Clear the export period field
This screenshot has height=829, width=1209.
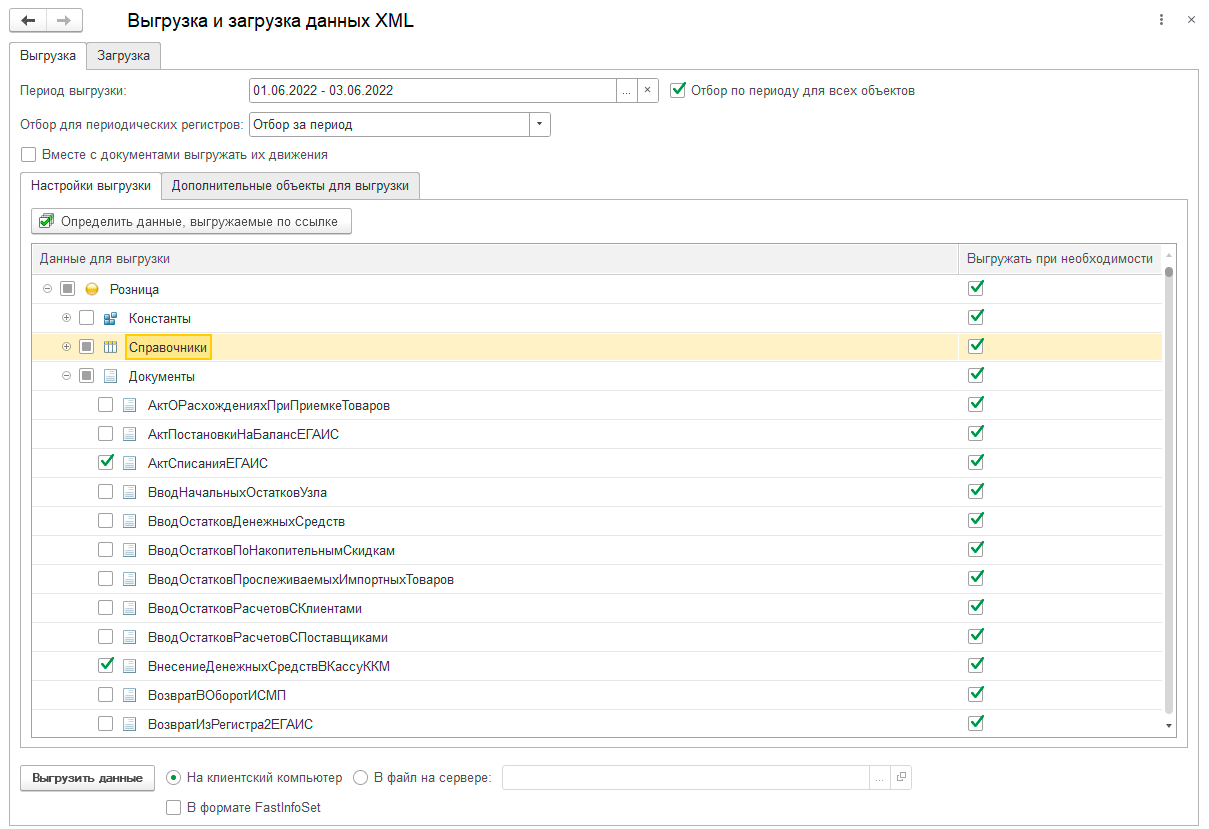647,90
